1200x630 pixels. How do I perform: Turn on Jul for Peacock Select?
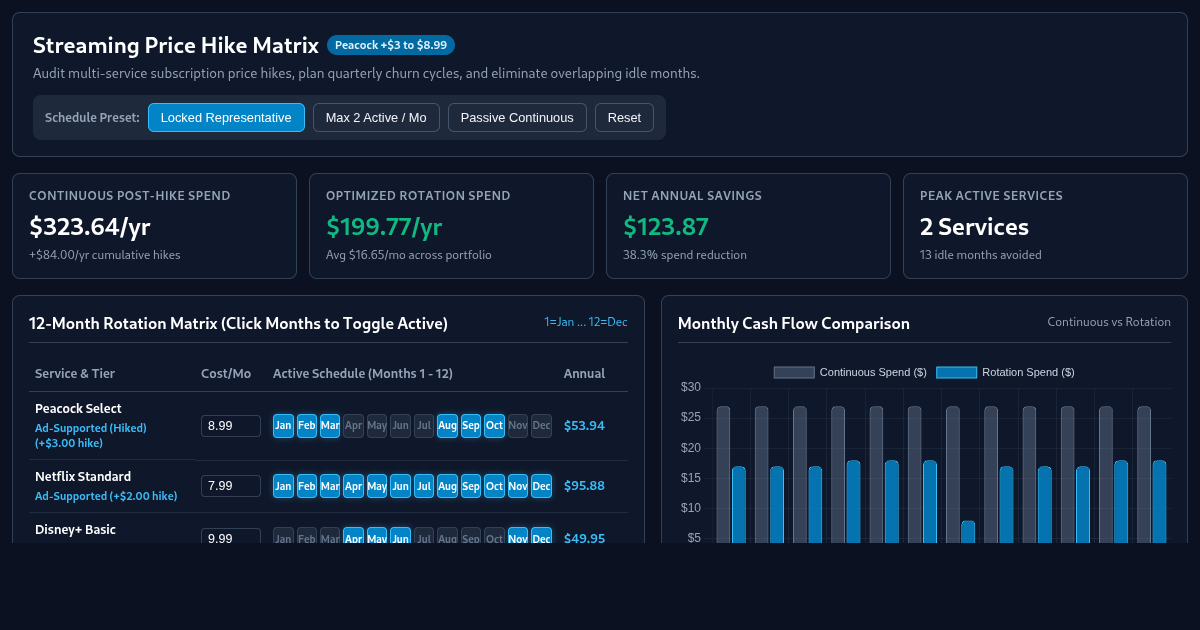click(x=424, y=426)
